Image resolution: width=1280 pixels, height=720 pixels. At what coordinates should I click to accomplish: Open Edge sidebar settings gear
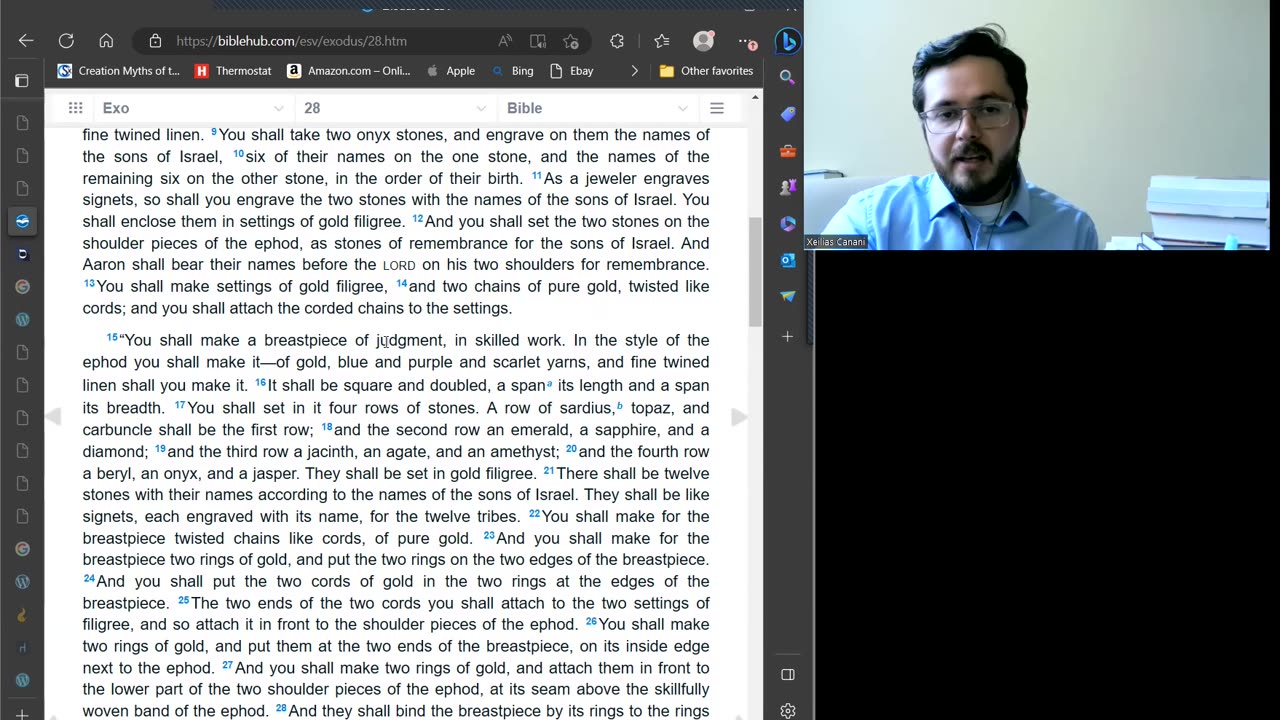(x=788, y=710)
